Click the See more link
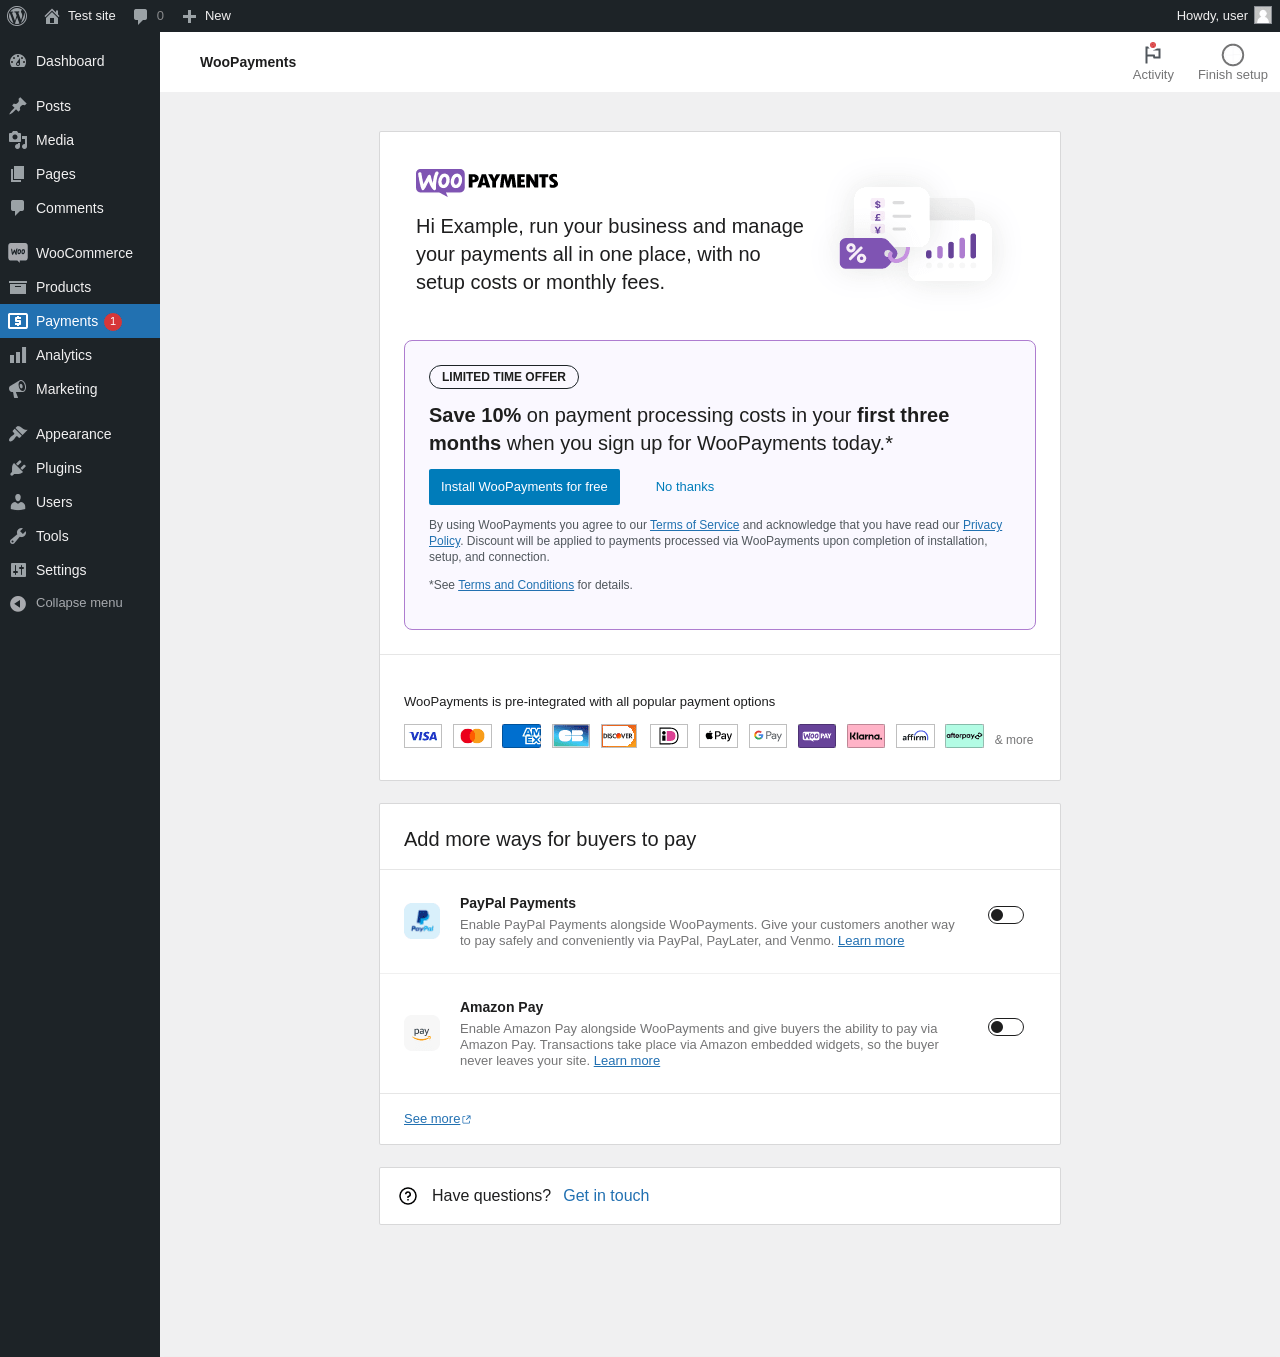Viewport: 1280px width, 1357px height. (x=437, y=1119)
